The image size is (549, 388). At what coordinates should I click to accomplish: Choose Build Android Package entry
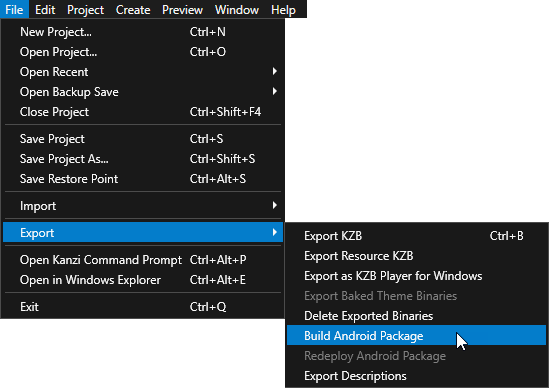tap(416, 335)
